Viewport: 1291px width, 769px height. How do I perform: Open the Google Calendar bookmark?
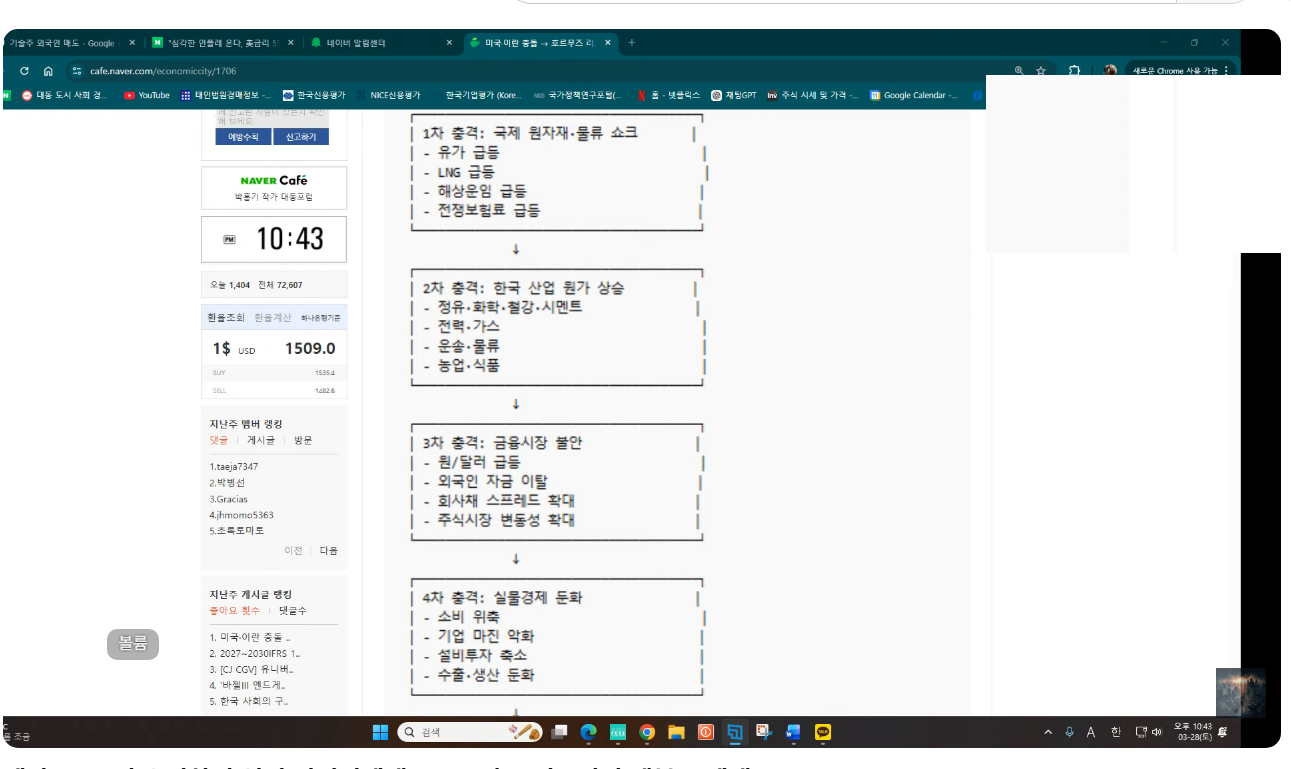[x=913, y=95]
